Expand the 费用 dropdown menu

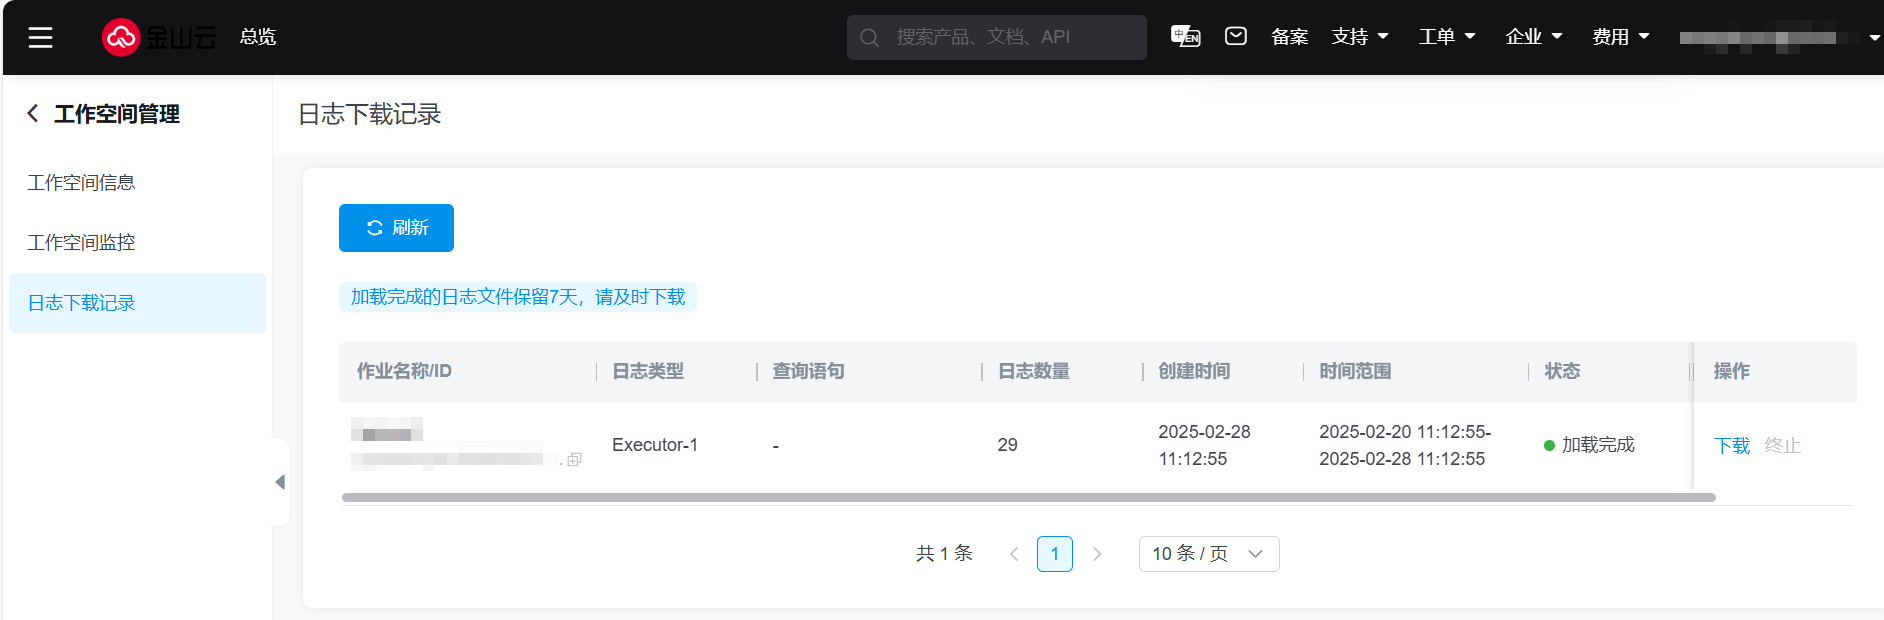coord(1620,37)
